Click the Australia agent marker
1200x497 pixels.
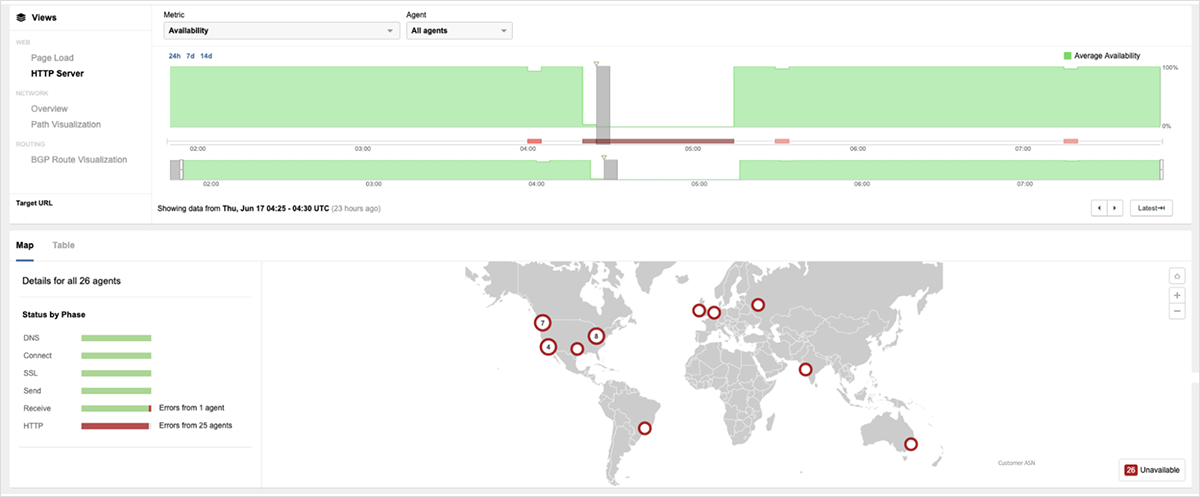[x=910, y=444]
